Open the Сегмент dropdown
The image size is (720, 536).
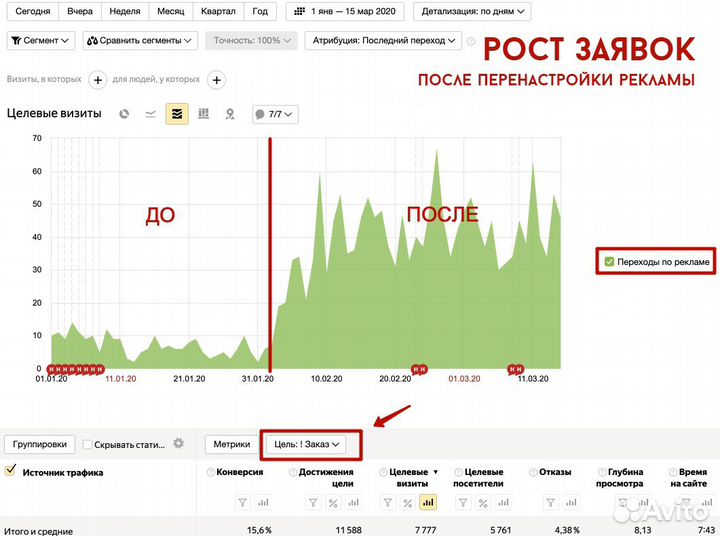[40, 40]
